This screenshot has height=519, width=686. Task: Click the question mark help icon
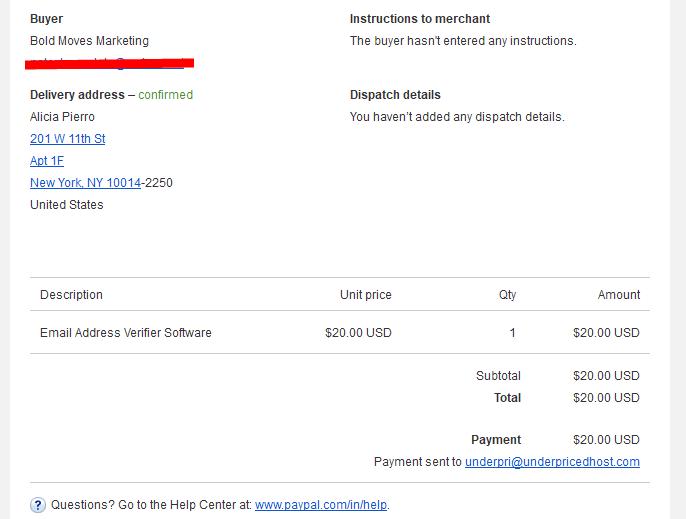(38, 505)
